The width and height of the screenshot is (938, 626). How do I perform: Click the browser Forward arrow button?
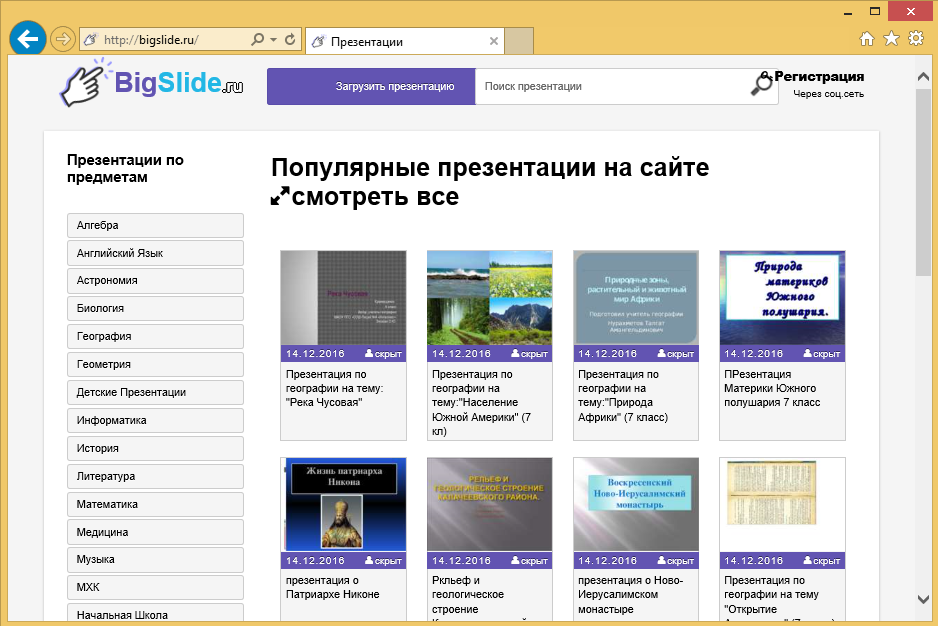(62, 40)
